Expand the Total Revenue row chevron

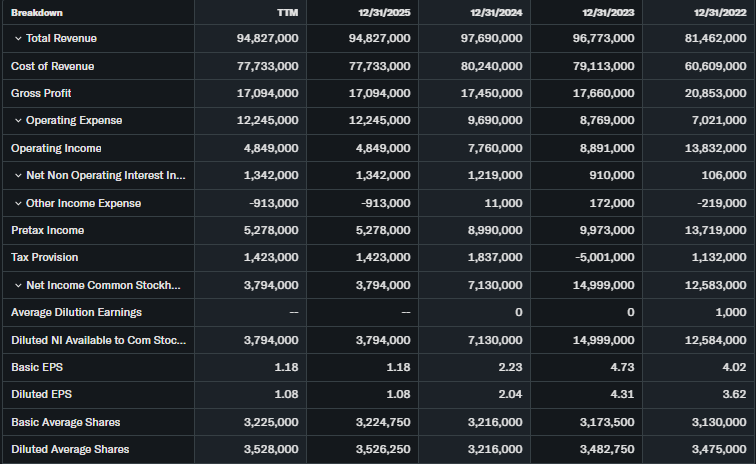tap(18, 38)
